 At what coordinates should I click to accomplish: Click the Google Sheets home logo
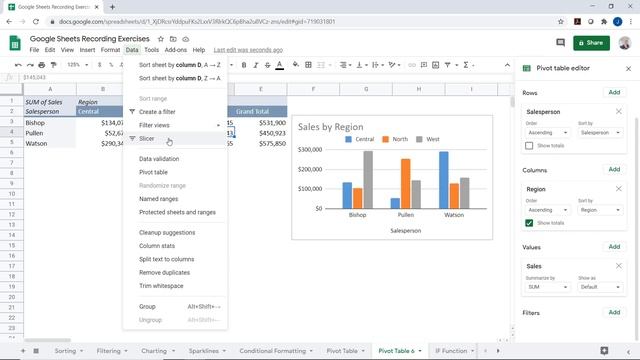pos(15,43)
